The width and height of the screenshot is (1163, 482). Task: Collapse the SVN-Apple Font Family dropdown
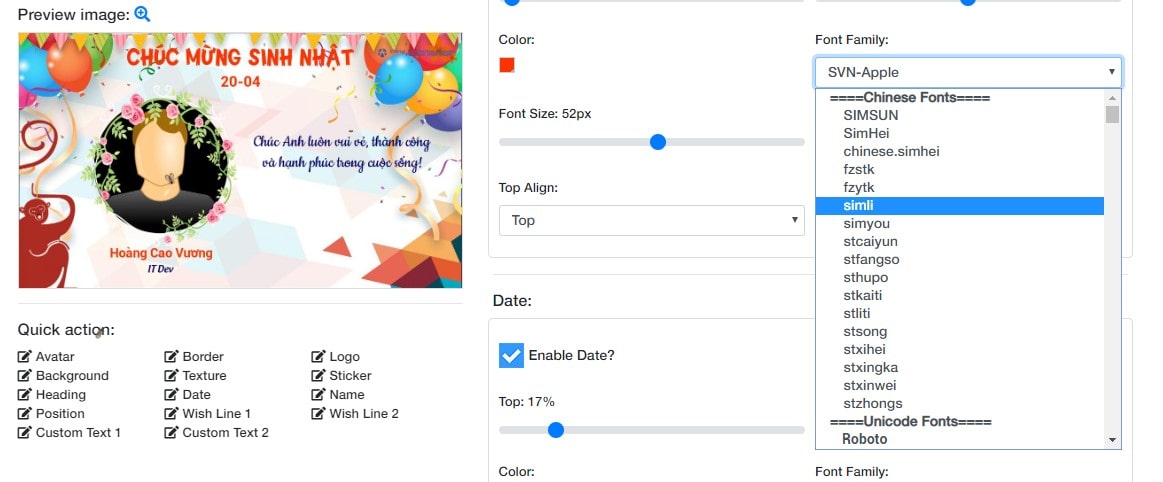[967, 72]
